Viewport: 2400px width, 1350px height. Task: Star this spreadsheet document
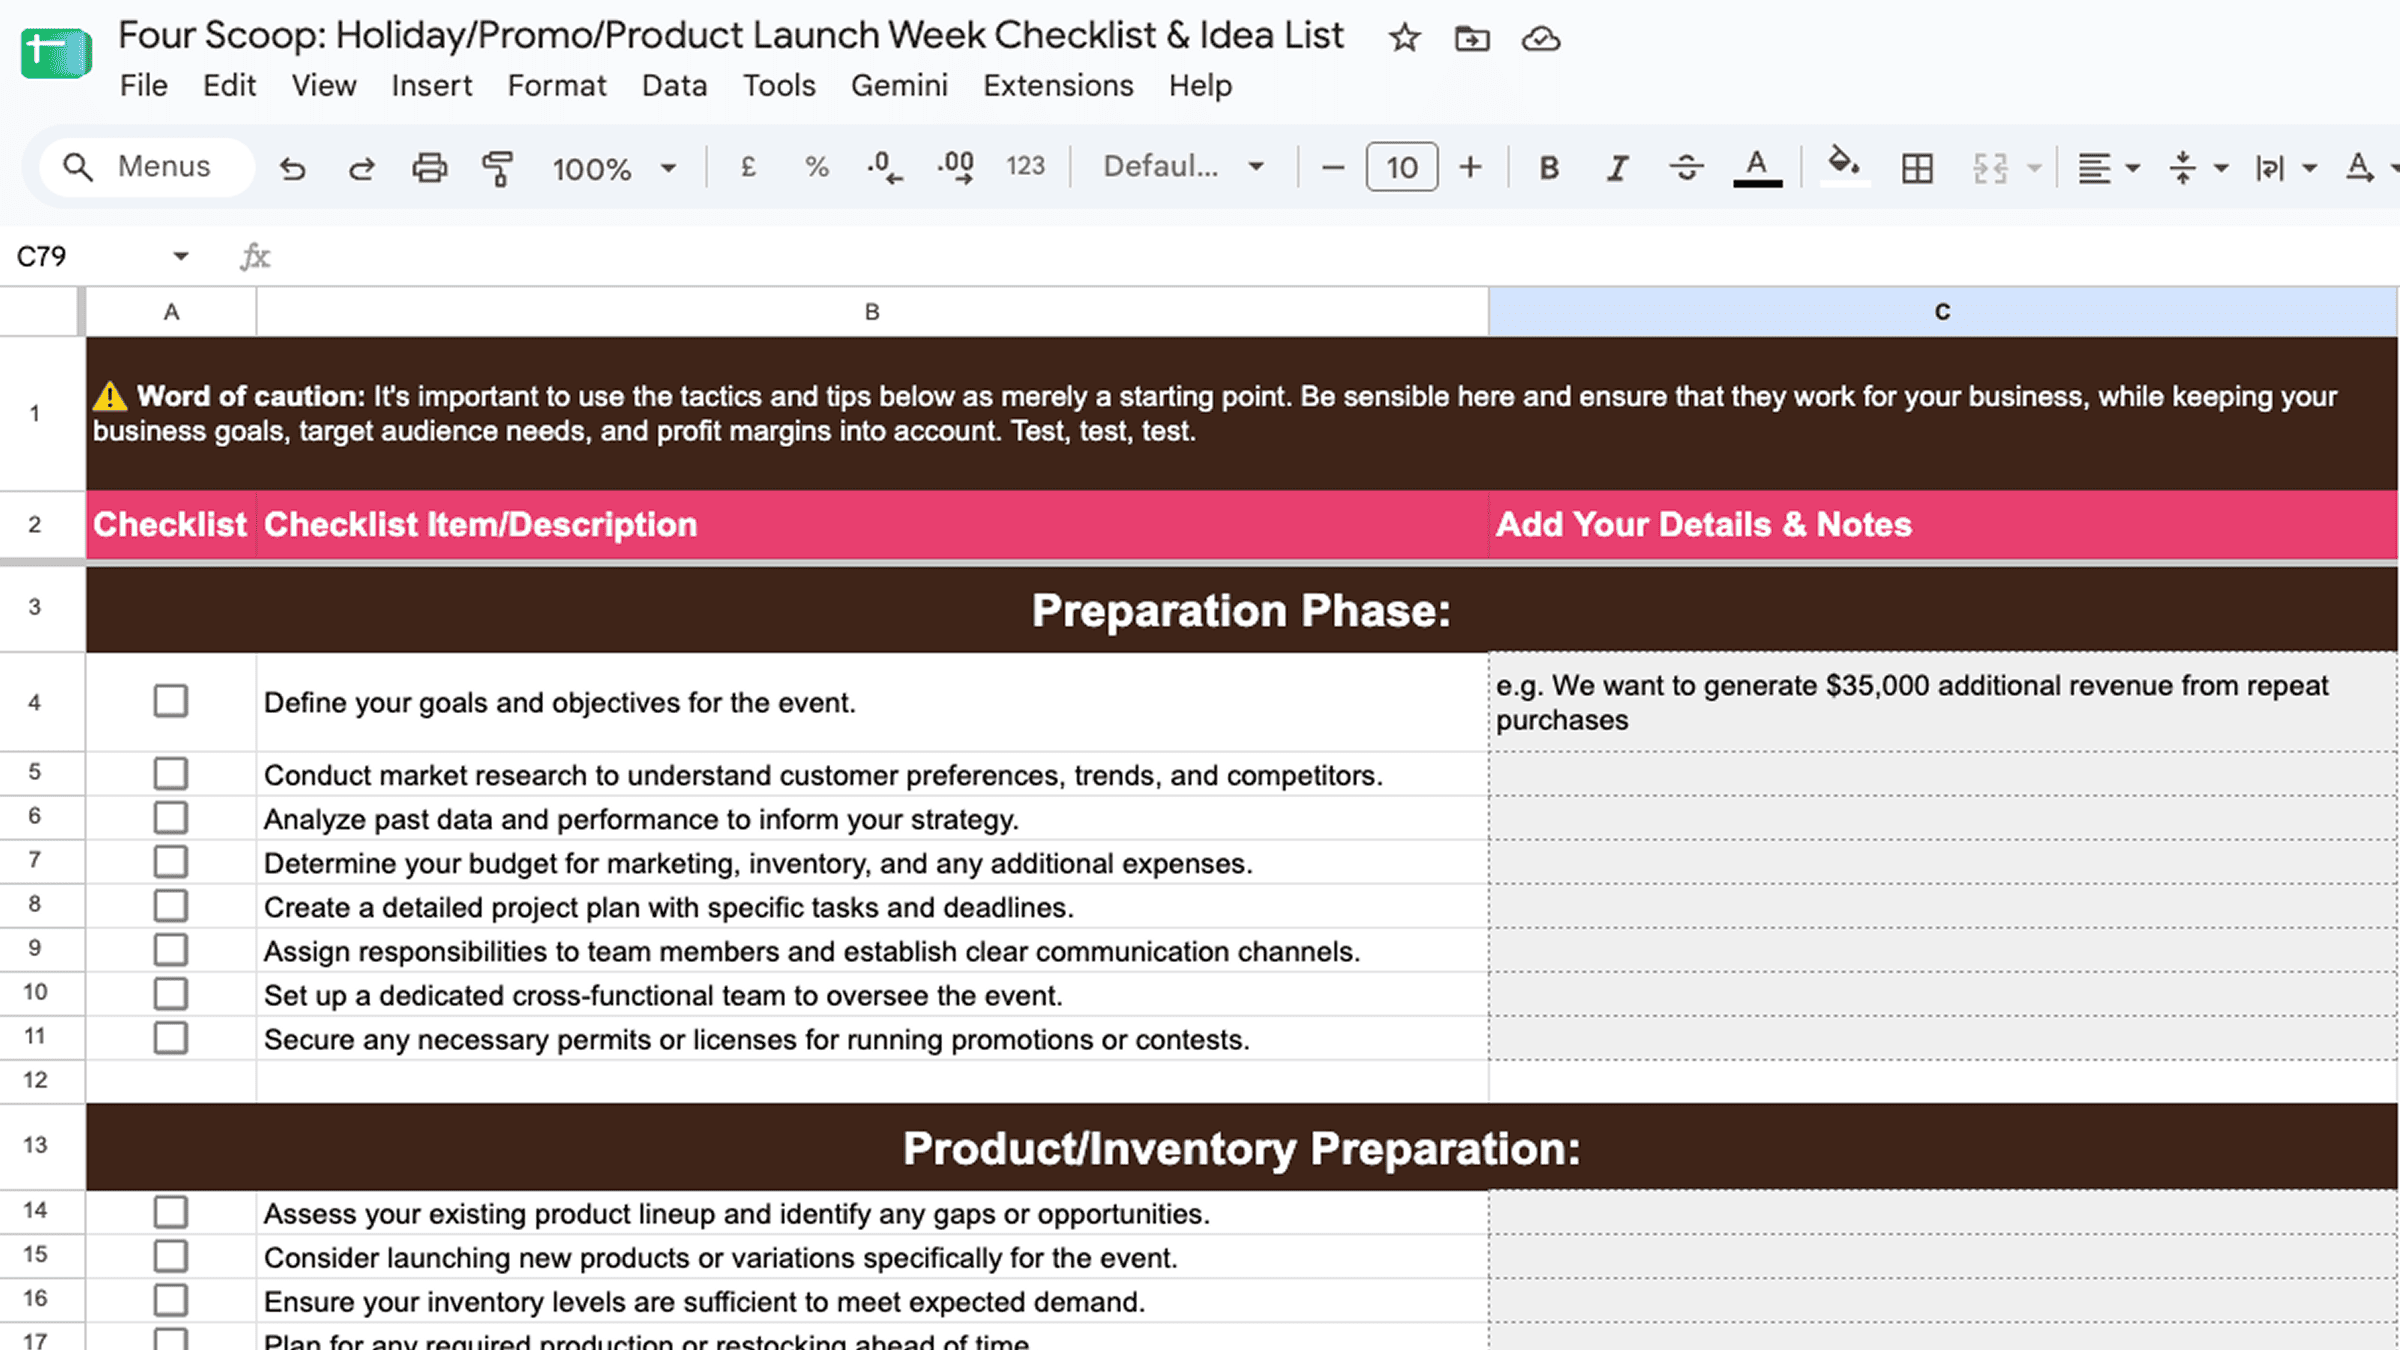coord(1404,39)
